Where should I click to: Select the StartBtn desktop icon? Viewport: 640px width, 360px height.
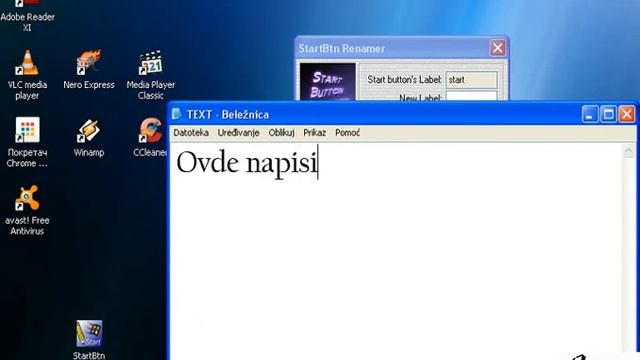[89, 340]
